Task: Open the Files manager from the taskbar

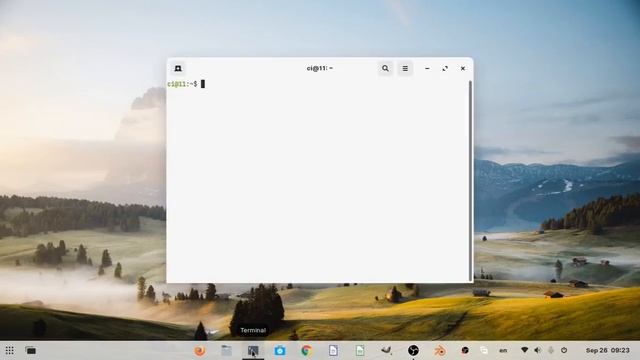Action: coord(227,351)
